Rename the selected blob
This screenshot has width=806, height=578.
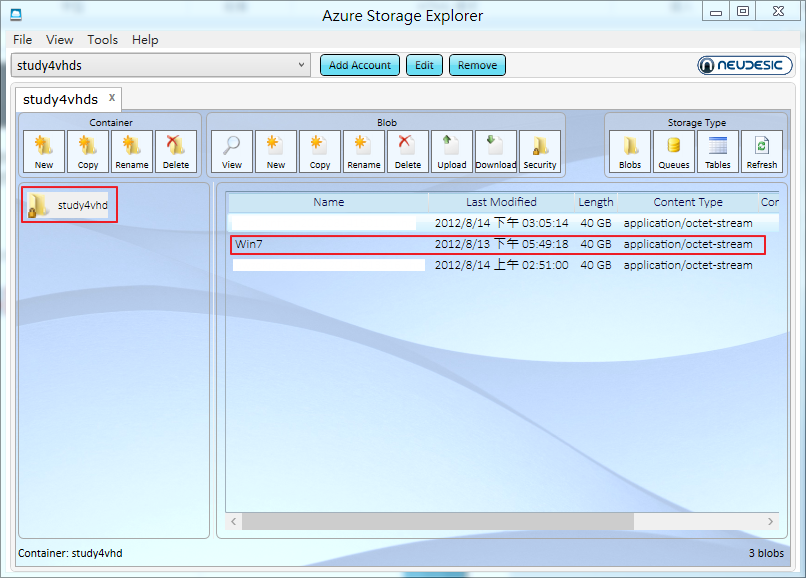coord(364,151)
